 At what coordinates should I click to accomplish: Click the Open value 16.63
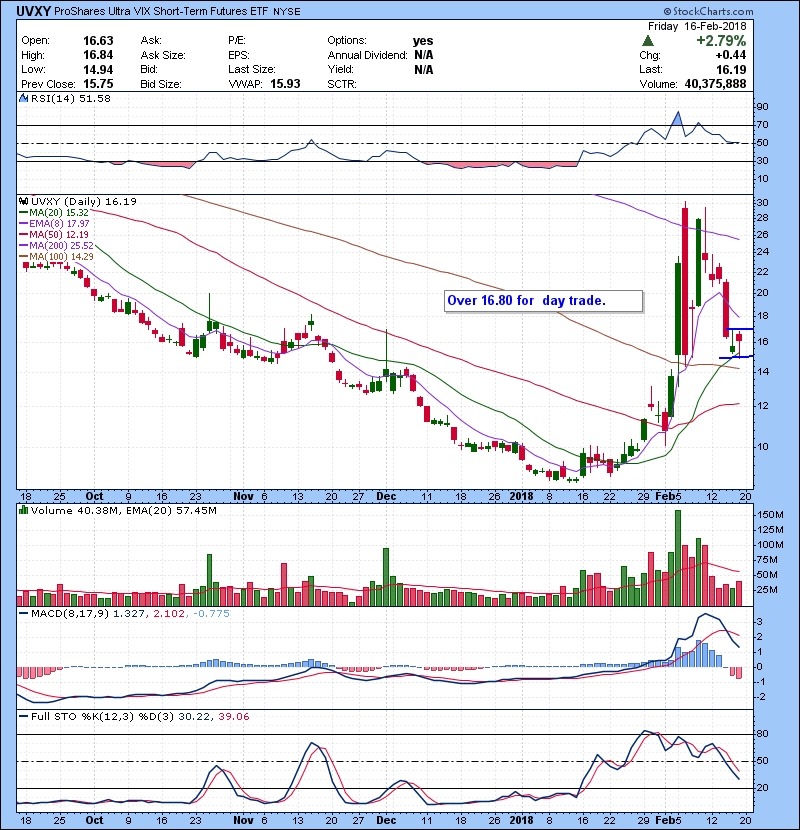click(x=98, y=41)
